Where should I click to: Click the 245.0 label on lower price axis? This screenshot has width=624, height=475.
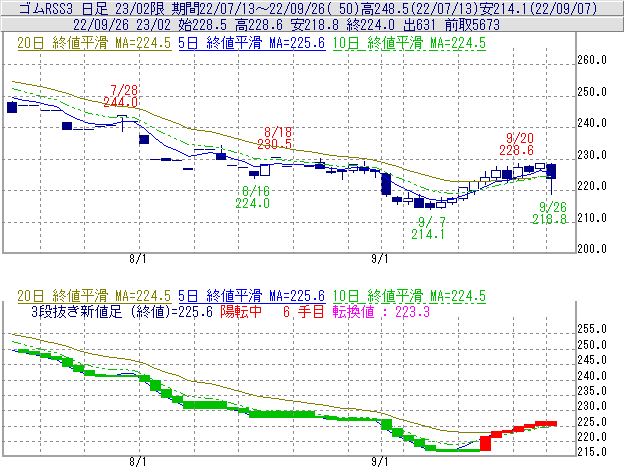coord(592,360)
